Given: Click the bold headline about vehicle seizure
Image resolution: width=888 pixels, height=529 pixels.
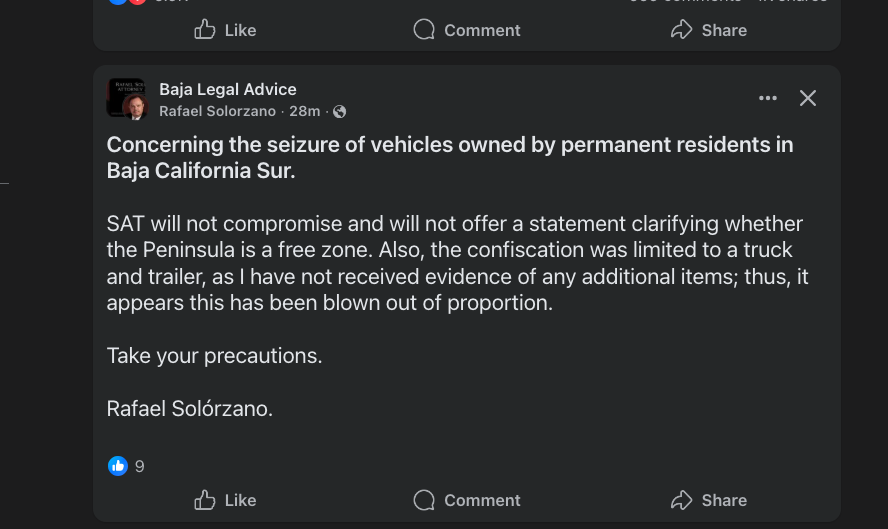Looking at the screenshot, I should point(450,157).
